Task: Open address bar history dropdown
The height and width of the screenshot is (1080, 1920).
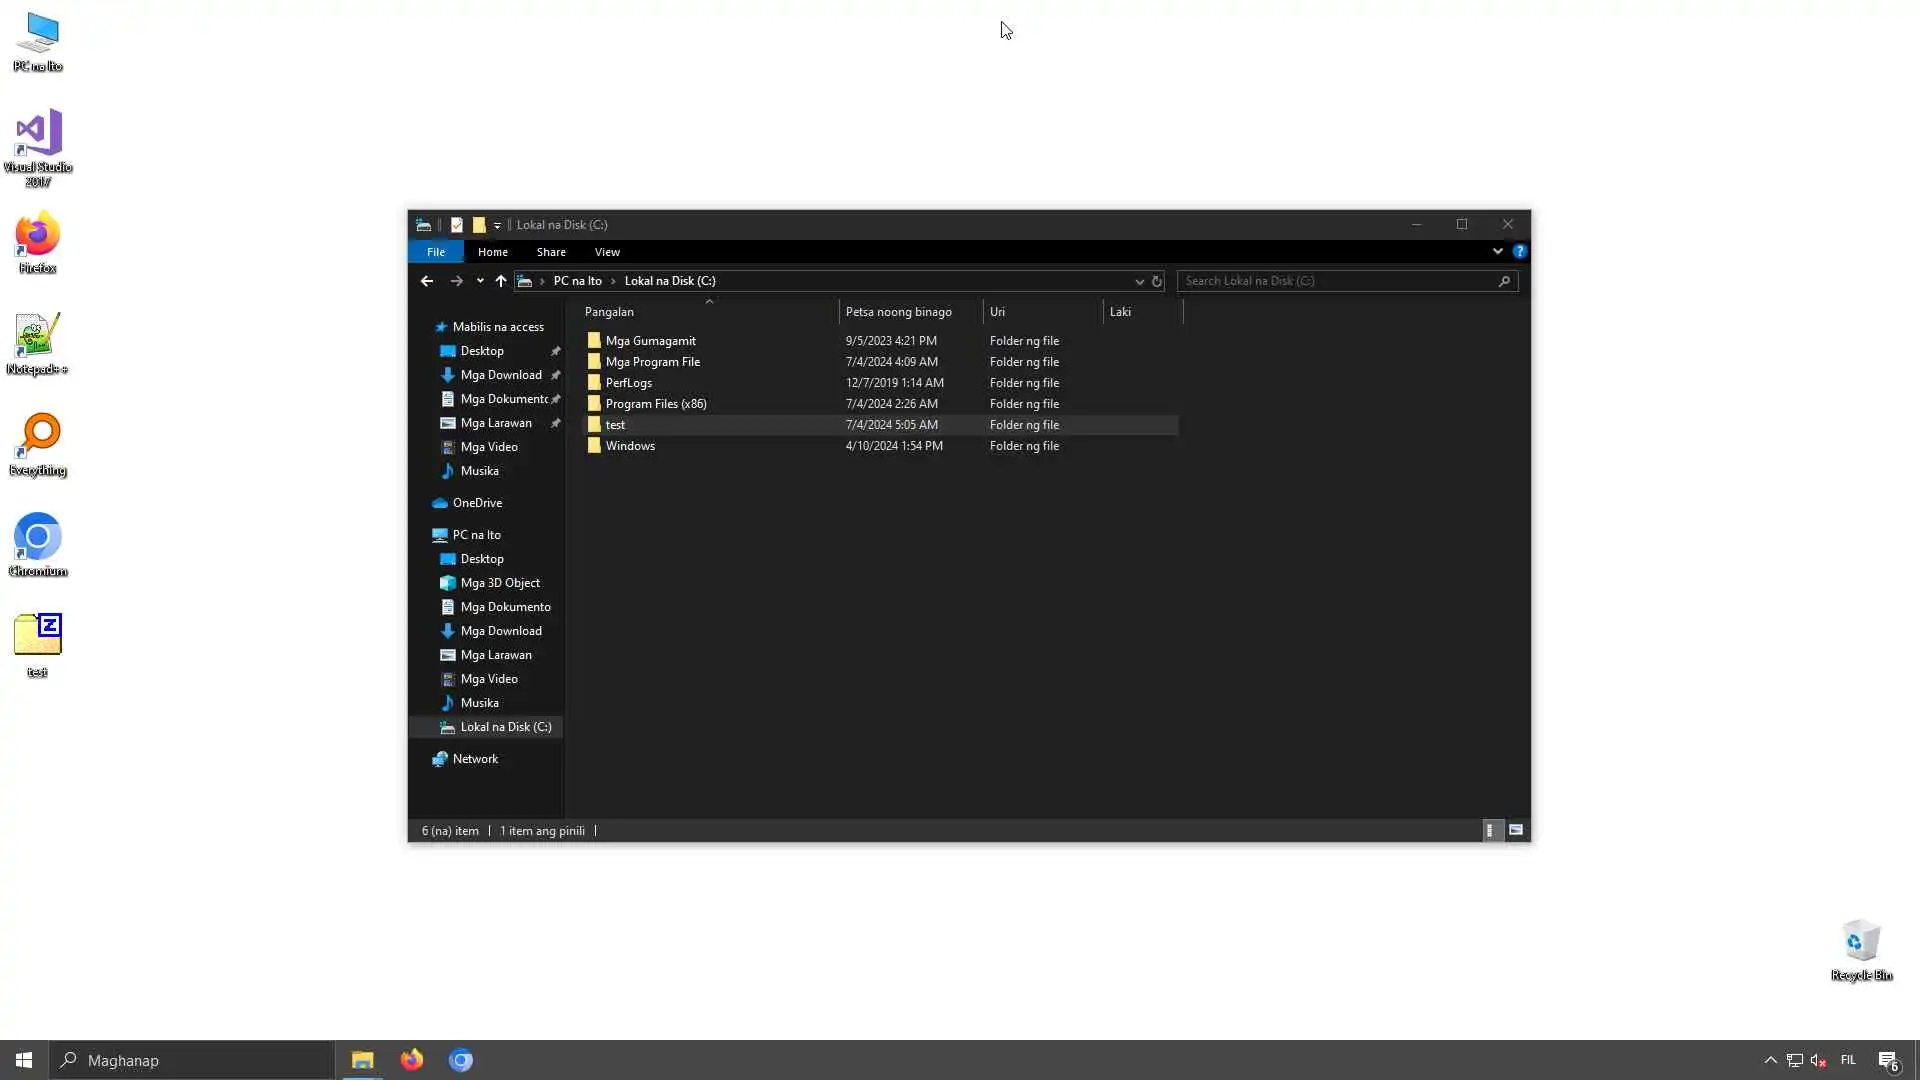Action: click(1139, 281)
